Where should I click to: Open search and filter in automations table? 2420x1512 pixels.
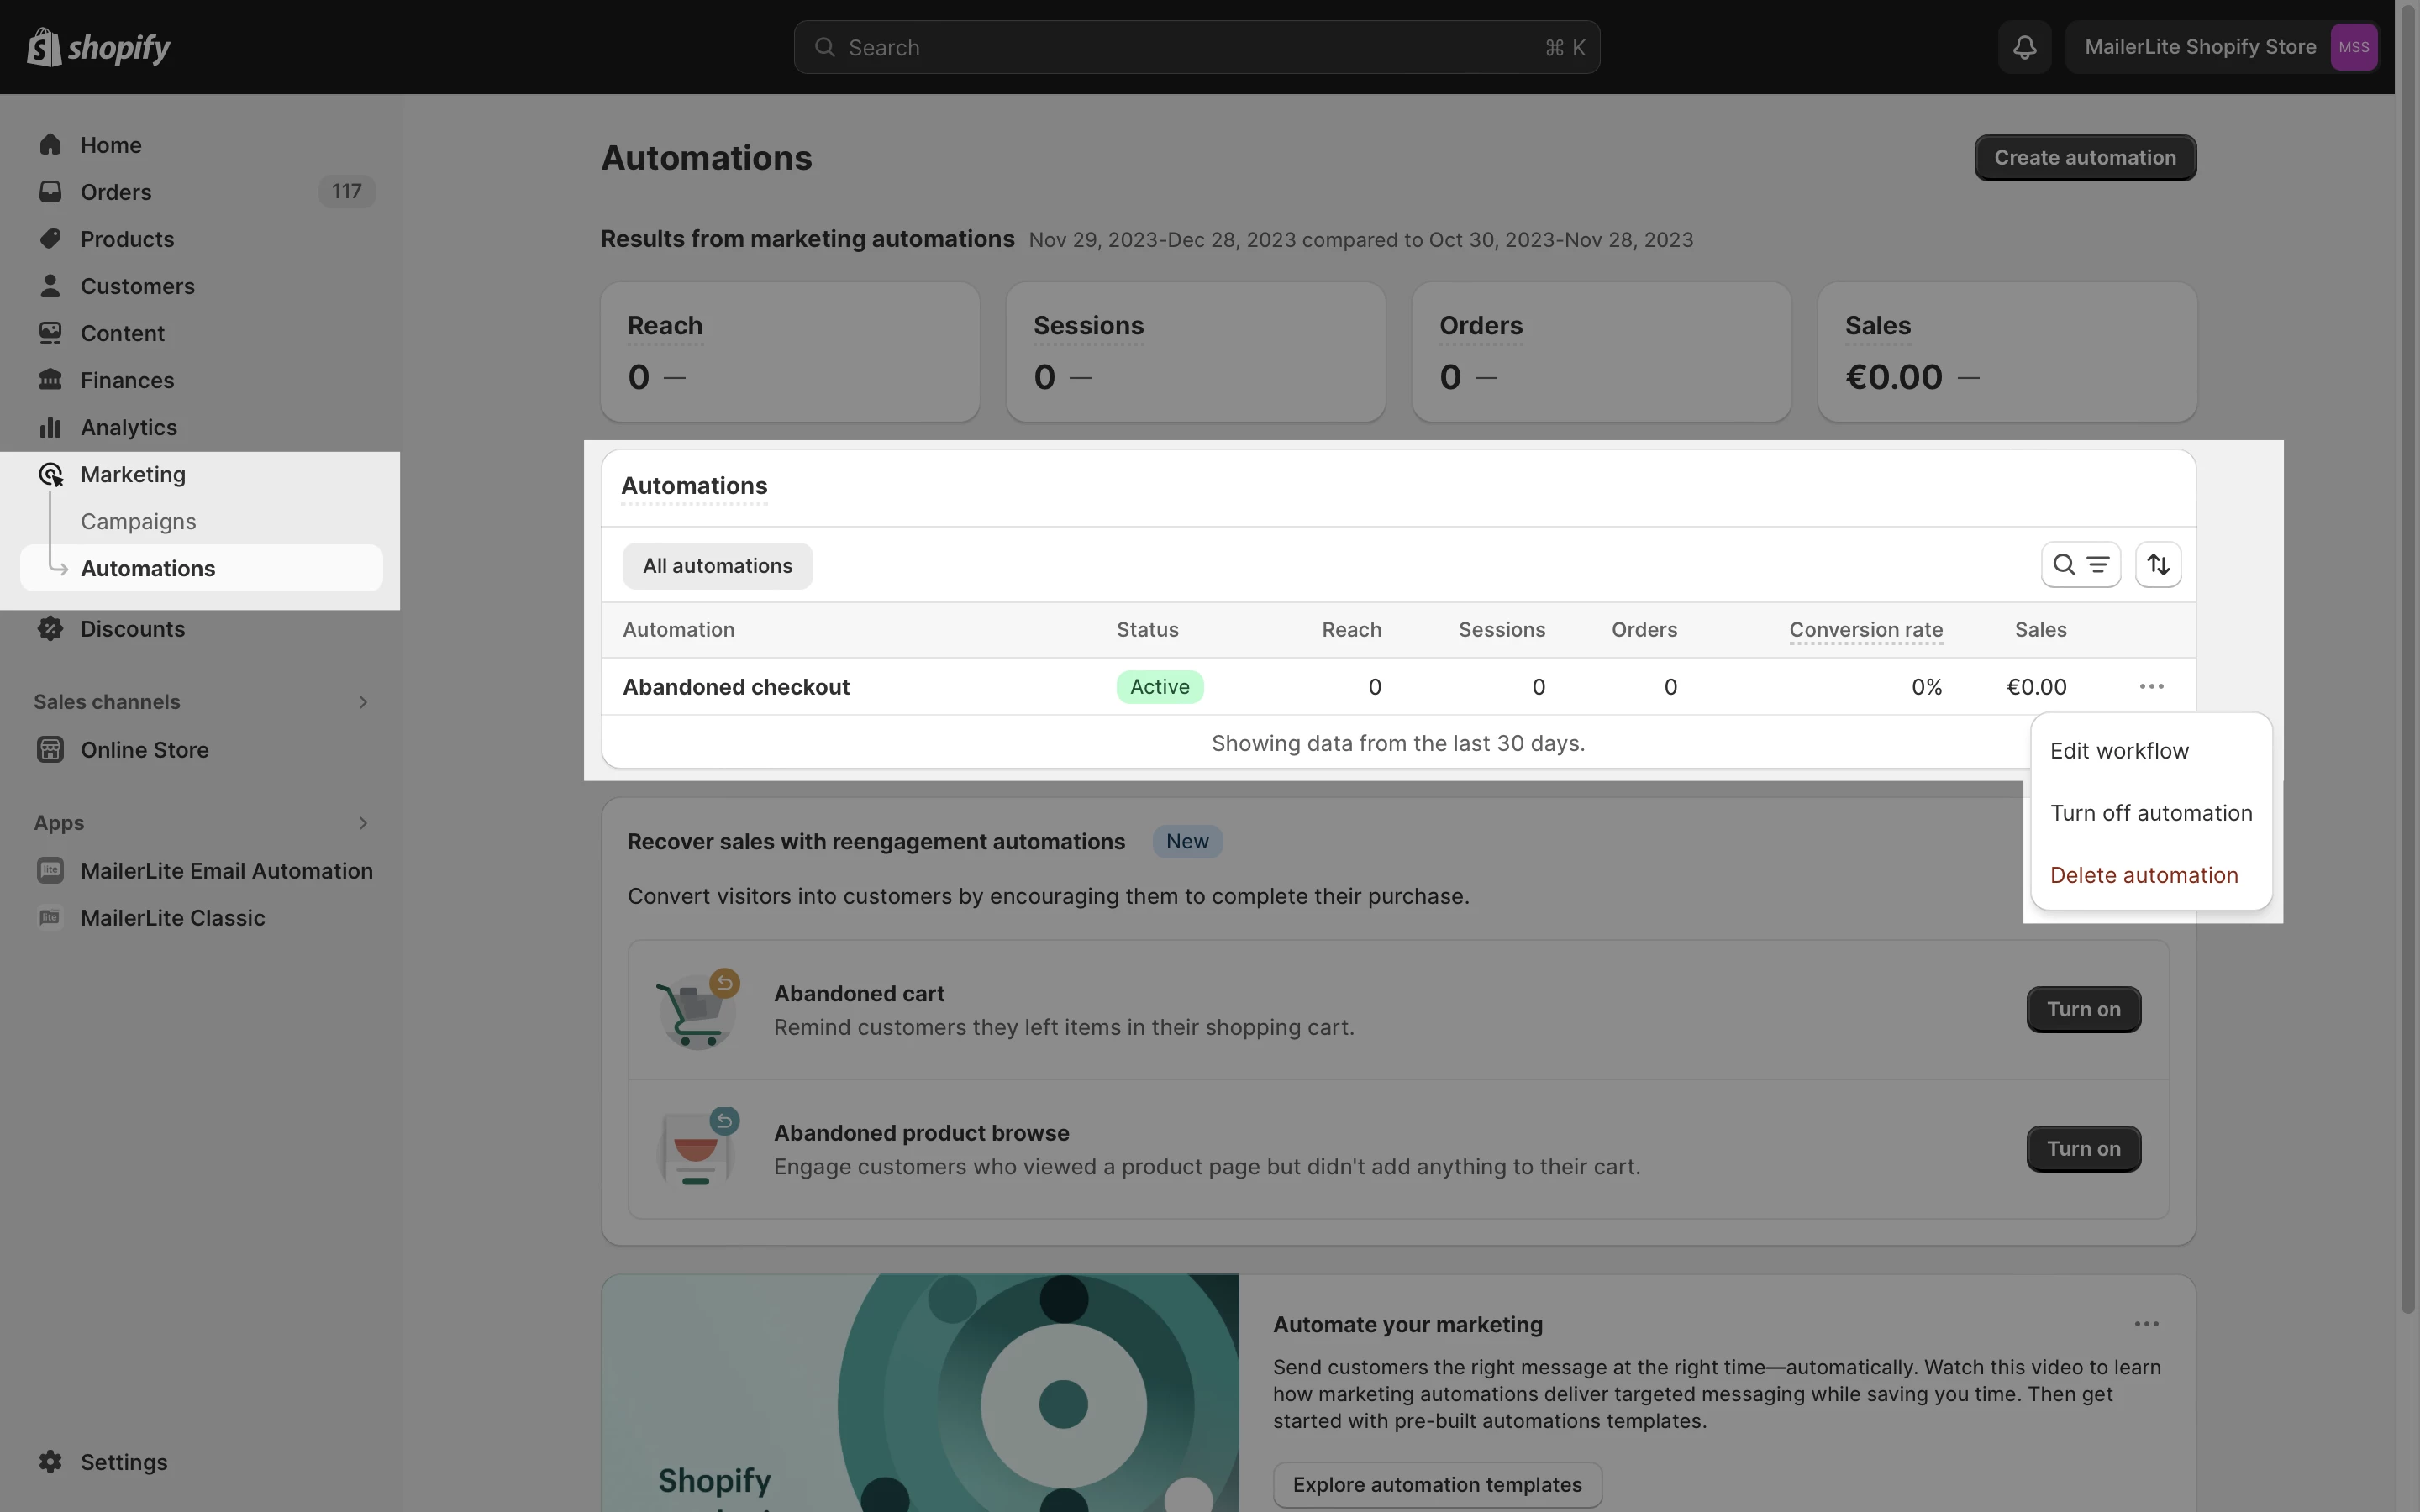[2080, 565]
